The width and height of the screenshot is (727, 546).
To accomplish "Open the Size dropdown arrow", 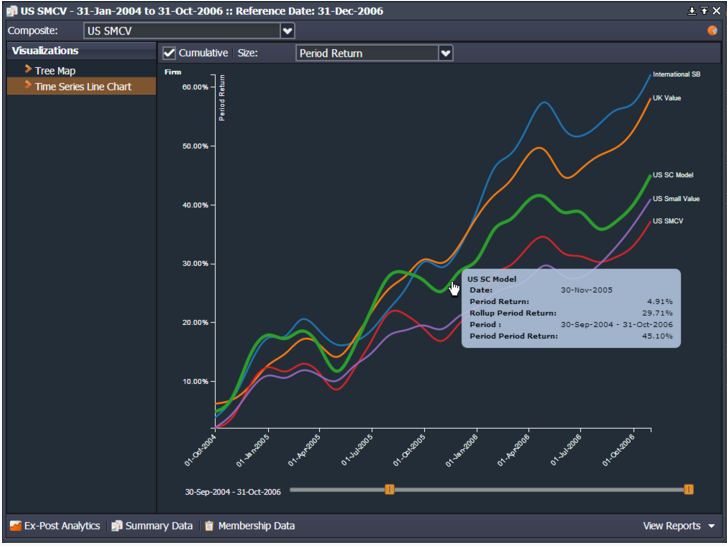I will point(446,53).
